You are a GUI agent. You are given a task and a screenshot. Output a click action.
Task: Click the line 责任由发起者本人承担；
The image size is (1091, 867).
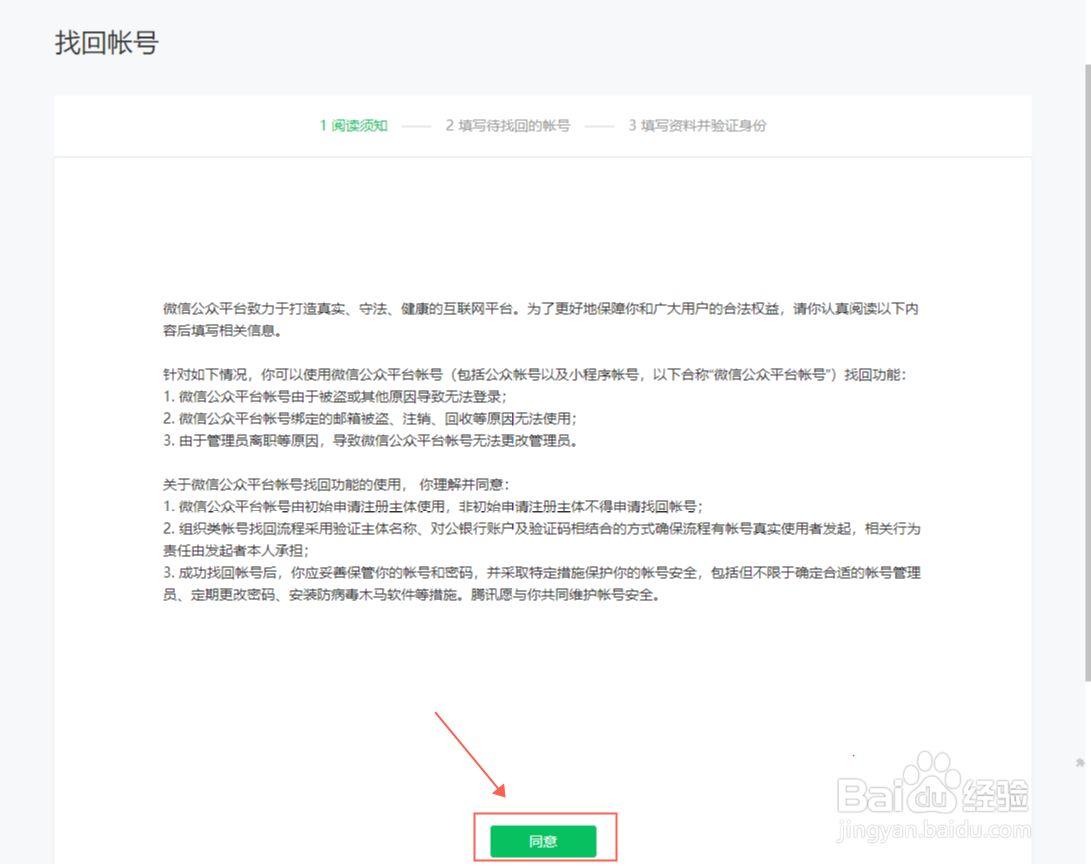[236, 550]
